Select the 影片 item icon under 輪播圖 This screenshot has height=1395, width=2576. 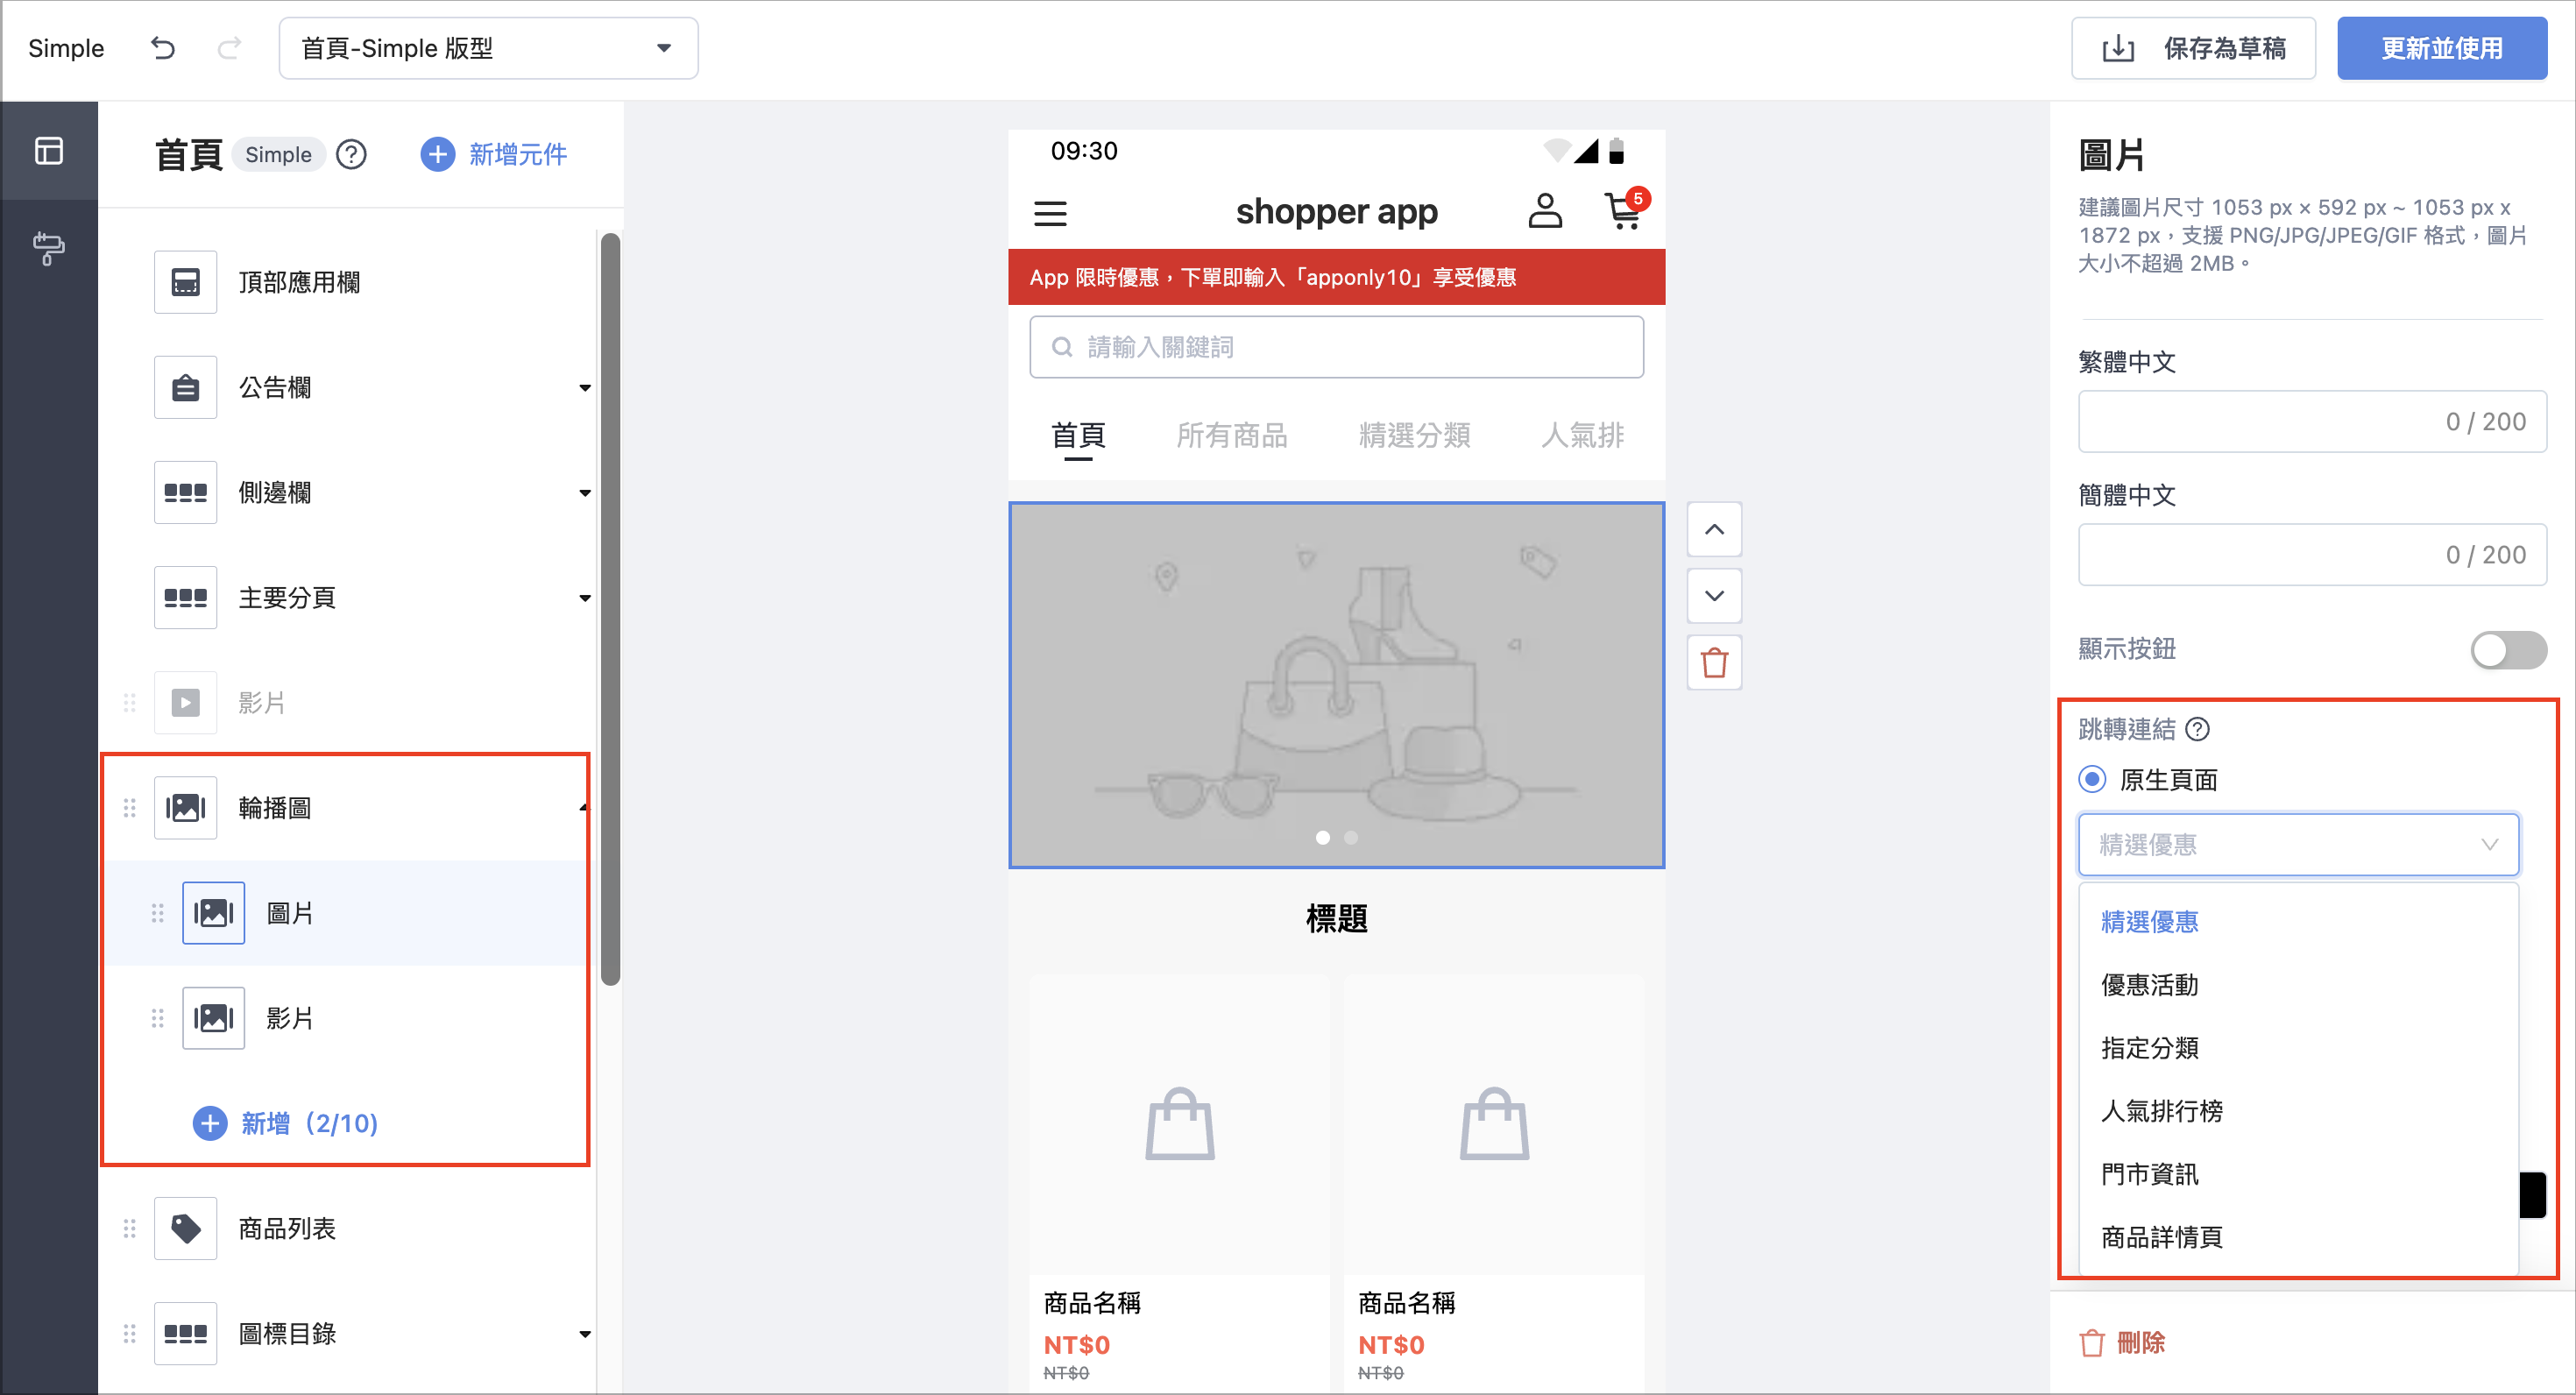(x=214, y=1017)
